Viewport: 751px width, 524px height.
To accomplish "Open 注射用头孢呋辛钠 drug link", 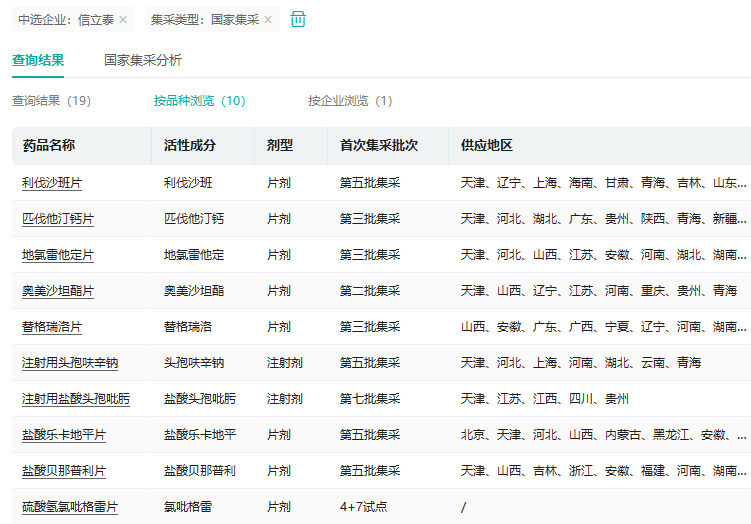I will (70, 363).
